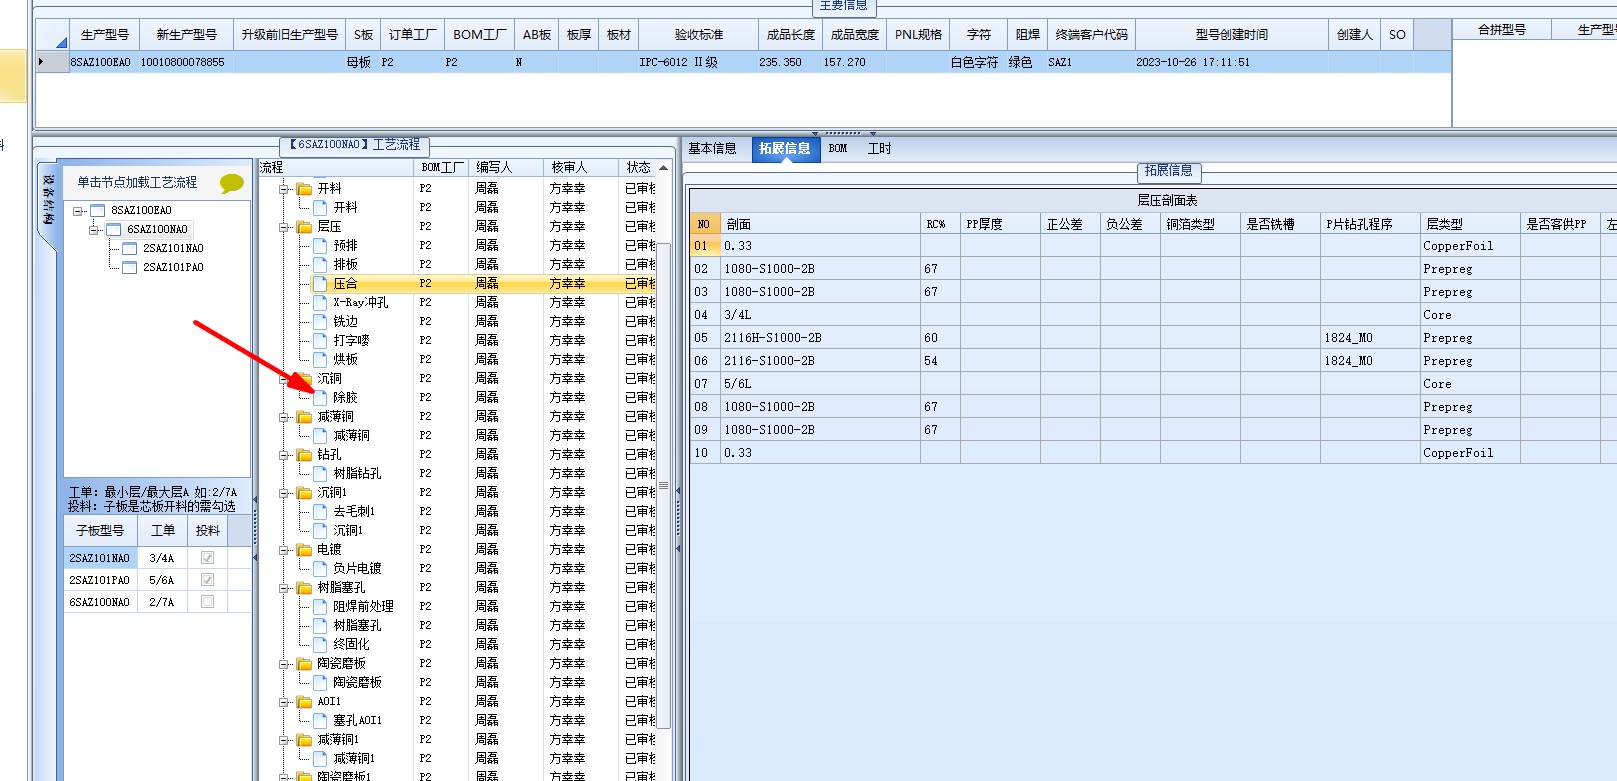Open the BOM tab
The image size is (1617, 781).
(x=838, y=149)
